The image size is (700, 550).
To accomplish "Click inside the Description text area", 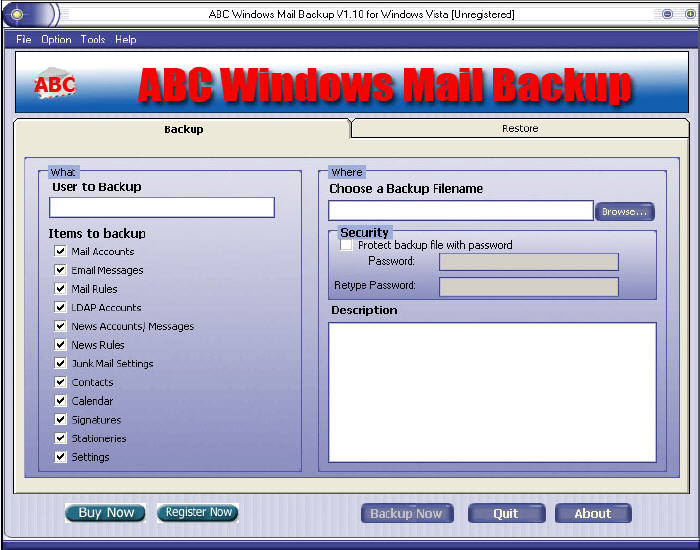I will tap(492, 392).
